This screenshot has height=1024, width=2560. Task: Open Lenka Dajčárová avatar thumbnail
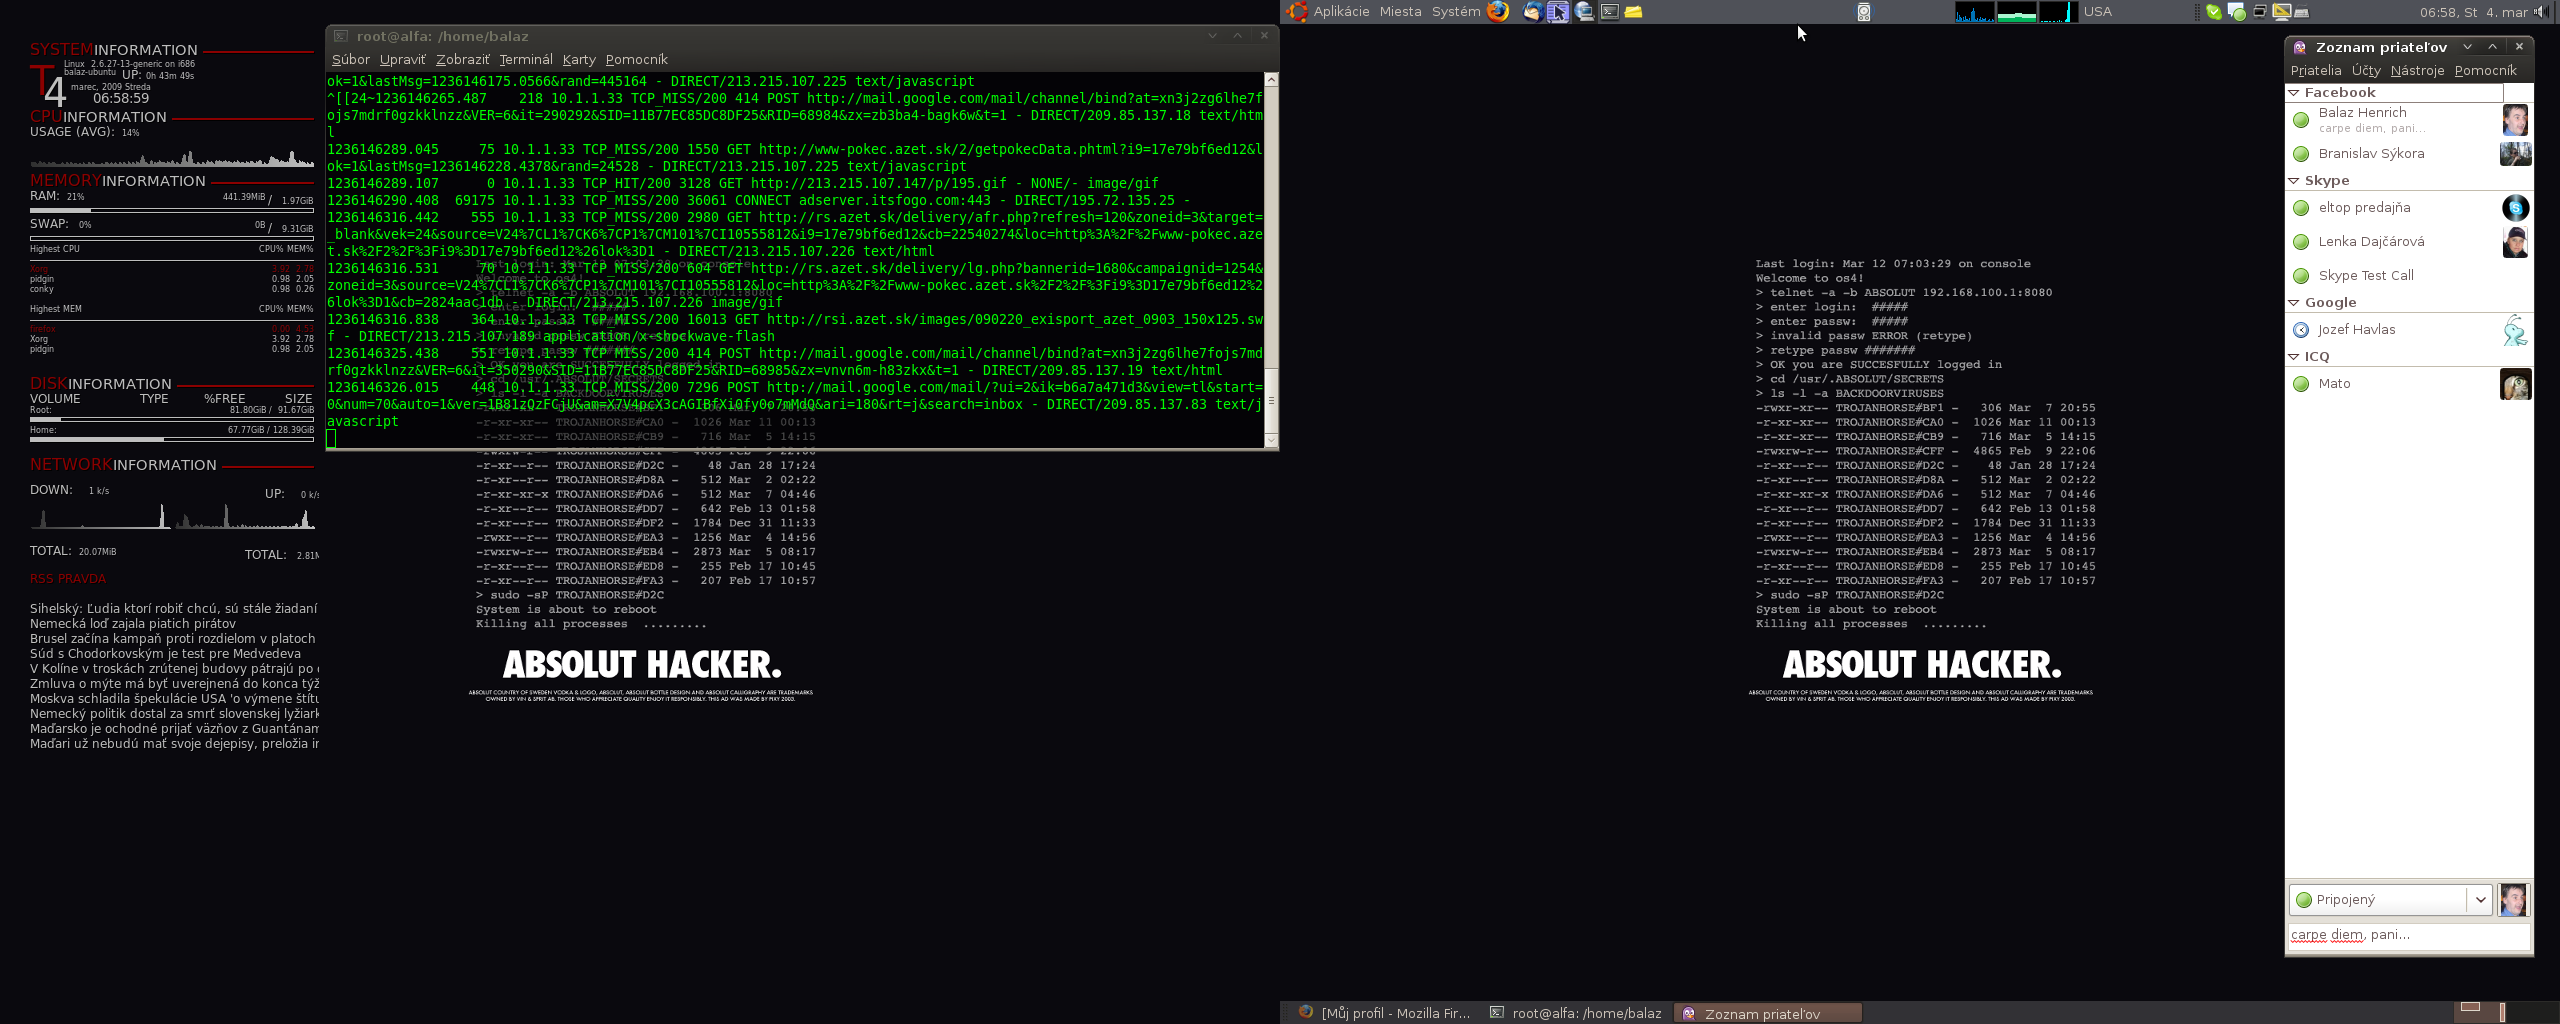click(2515, 242)
